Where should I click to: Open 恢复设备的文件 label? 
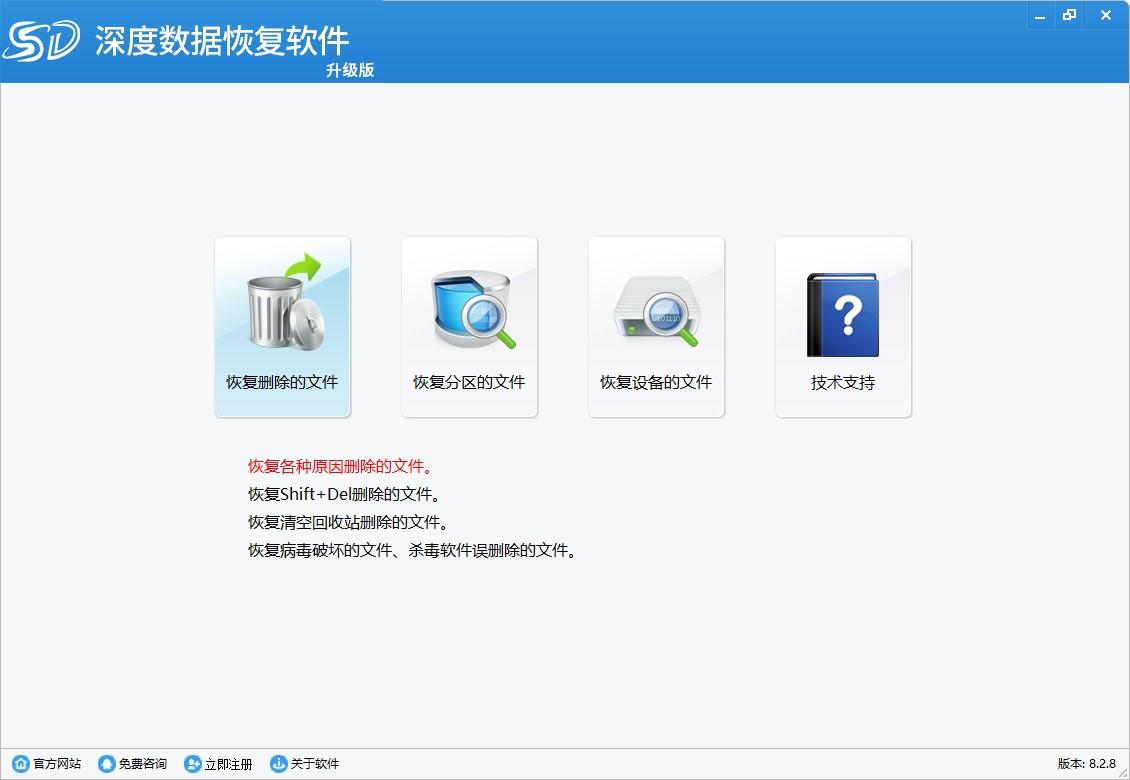tap(656, 382)
